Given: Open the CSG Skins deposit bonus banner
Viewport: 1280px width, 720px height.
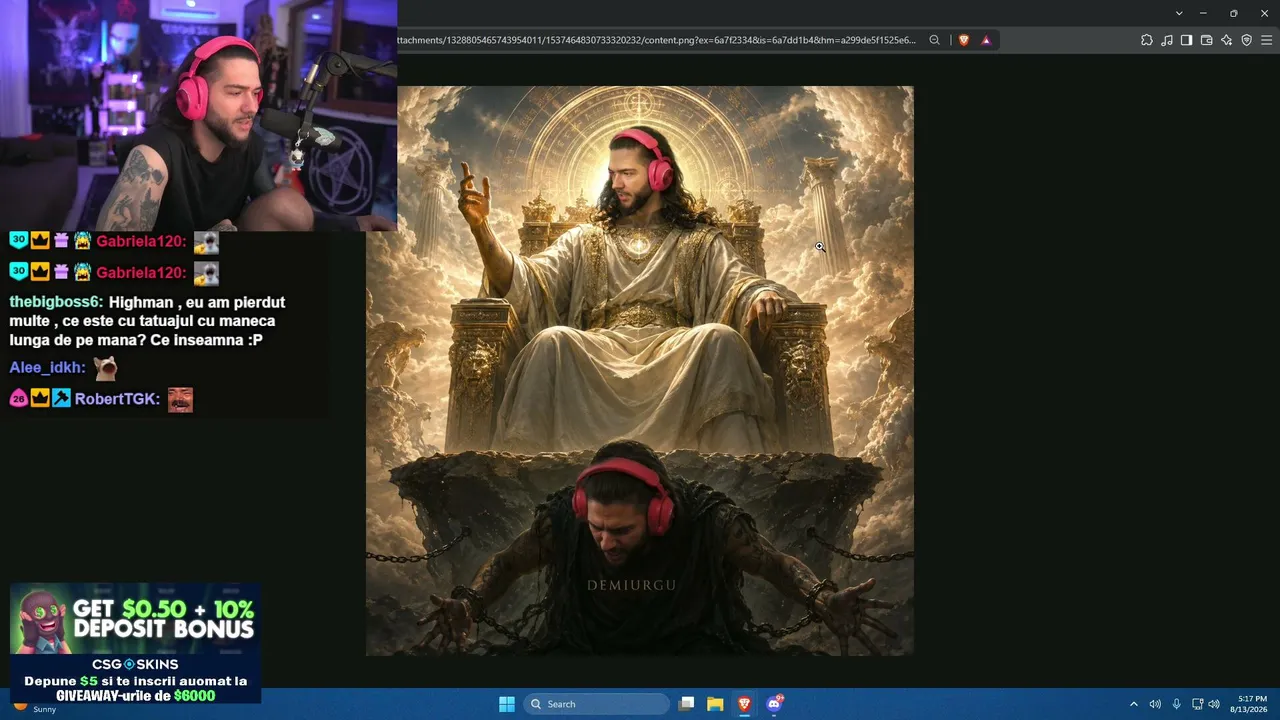Looking at the screenshot, I should [135, 644].
